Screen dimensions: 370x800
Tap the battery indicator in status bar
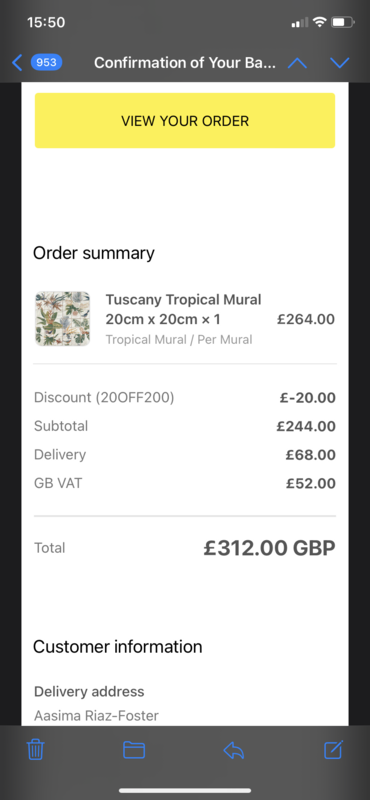(342, 22)
